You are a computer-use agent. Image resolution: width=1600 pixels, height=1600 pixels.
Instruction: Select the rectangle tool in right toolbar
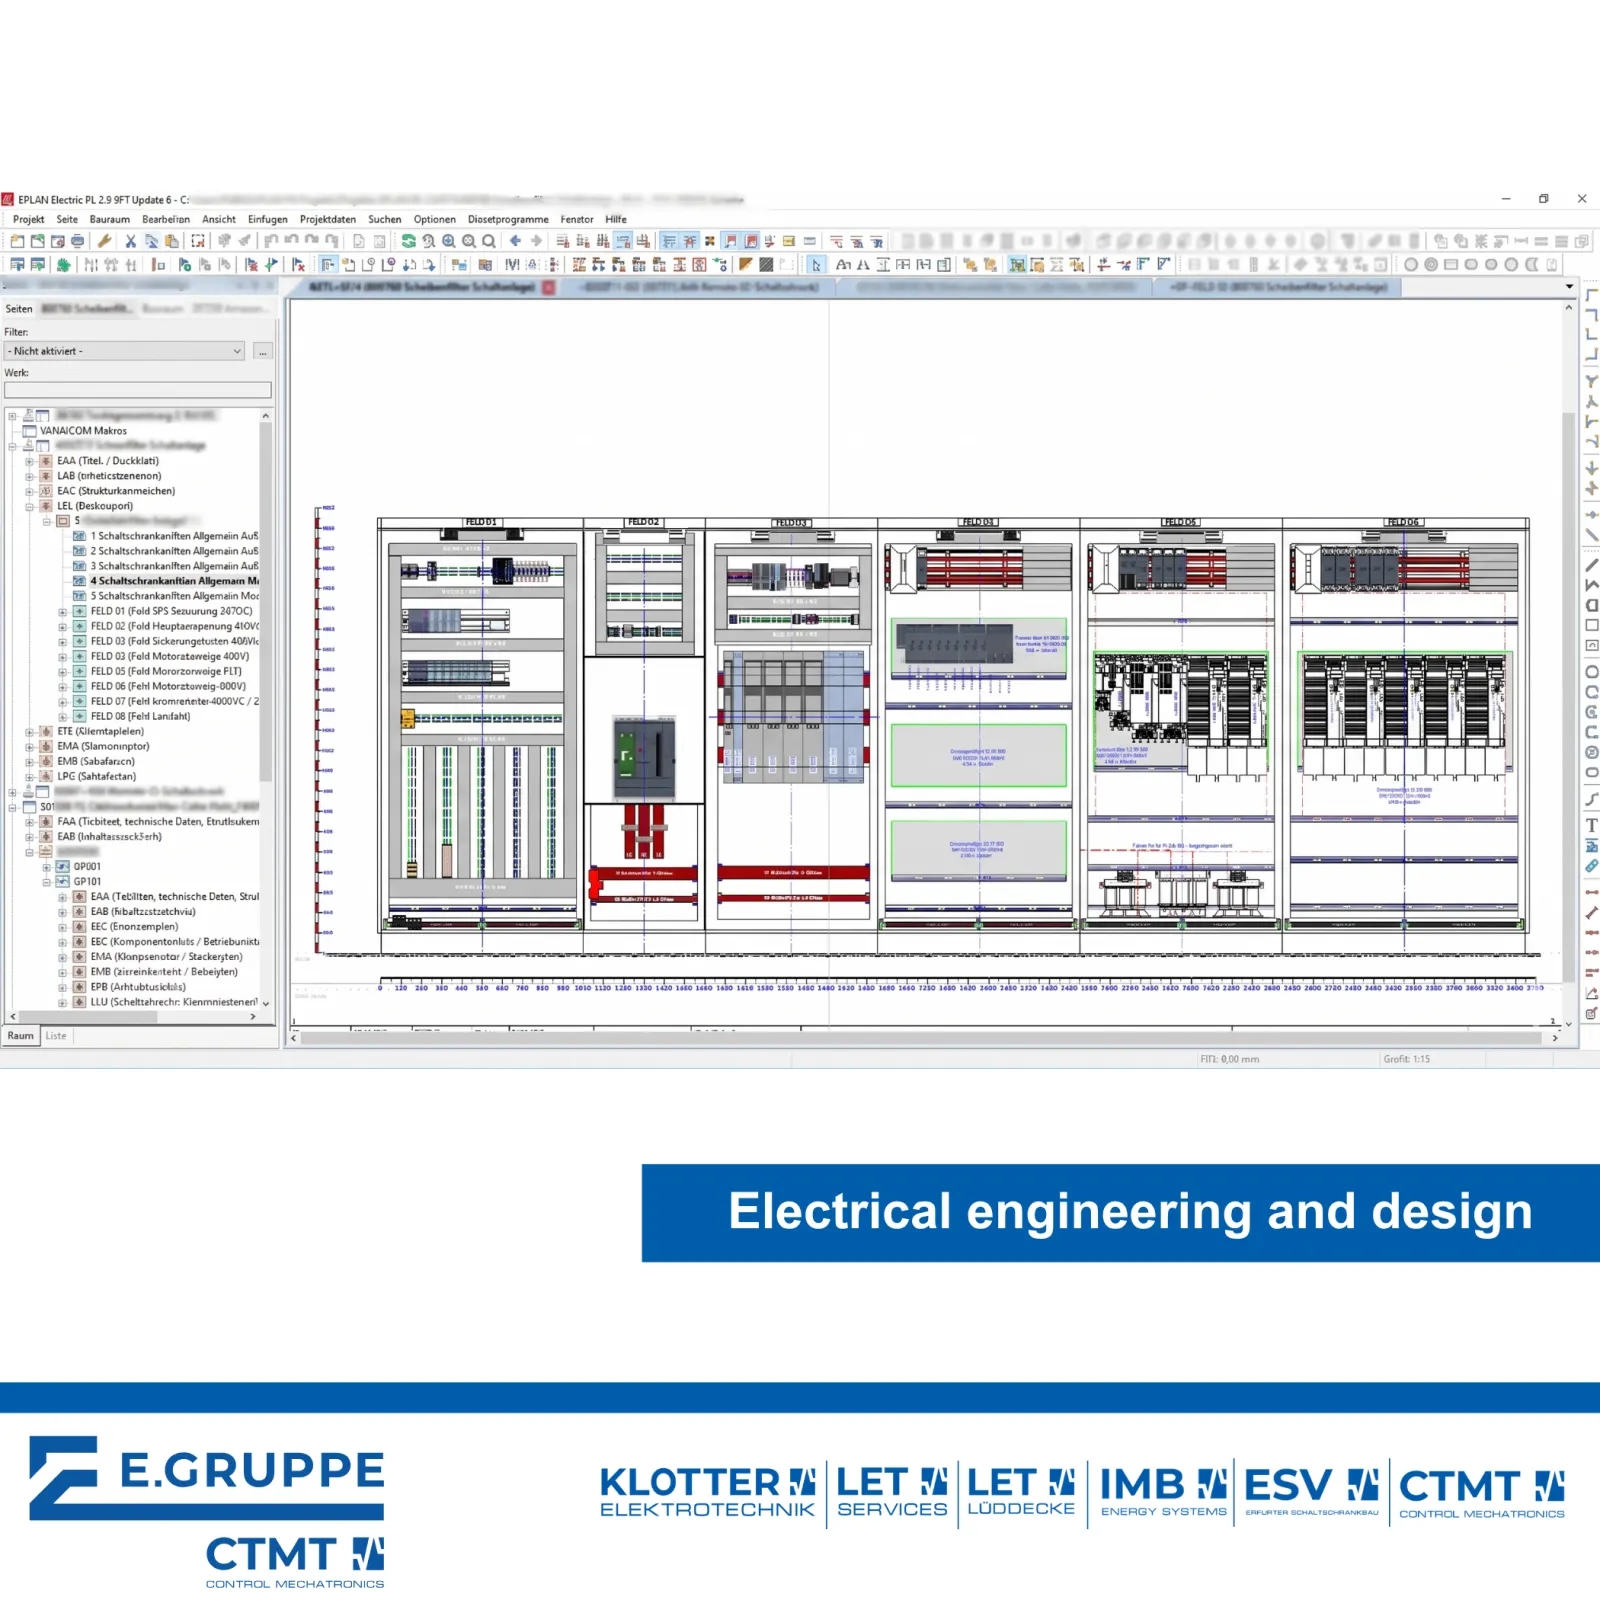[x=1591, y=625]
